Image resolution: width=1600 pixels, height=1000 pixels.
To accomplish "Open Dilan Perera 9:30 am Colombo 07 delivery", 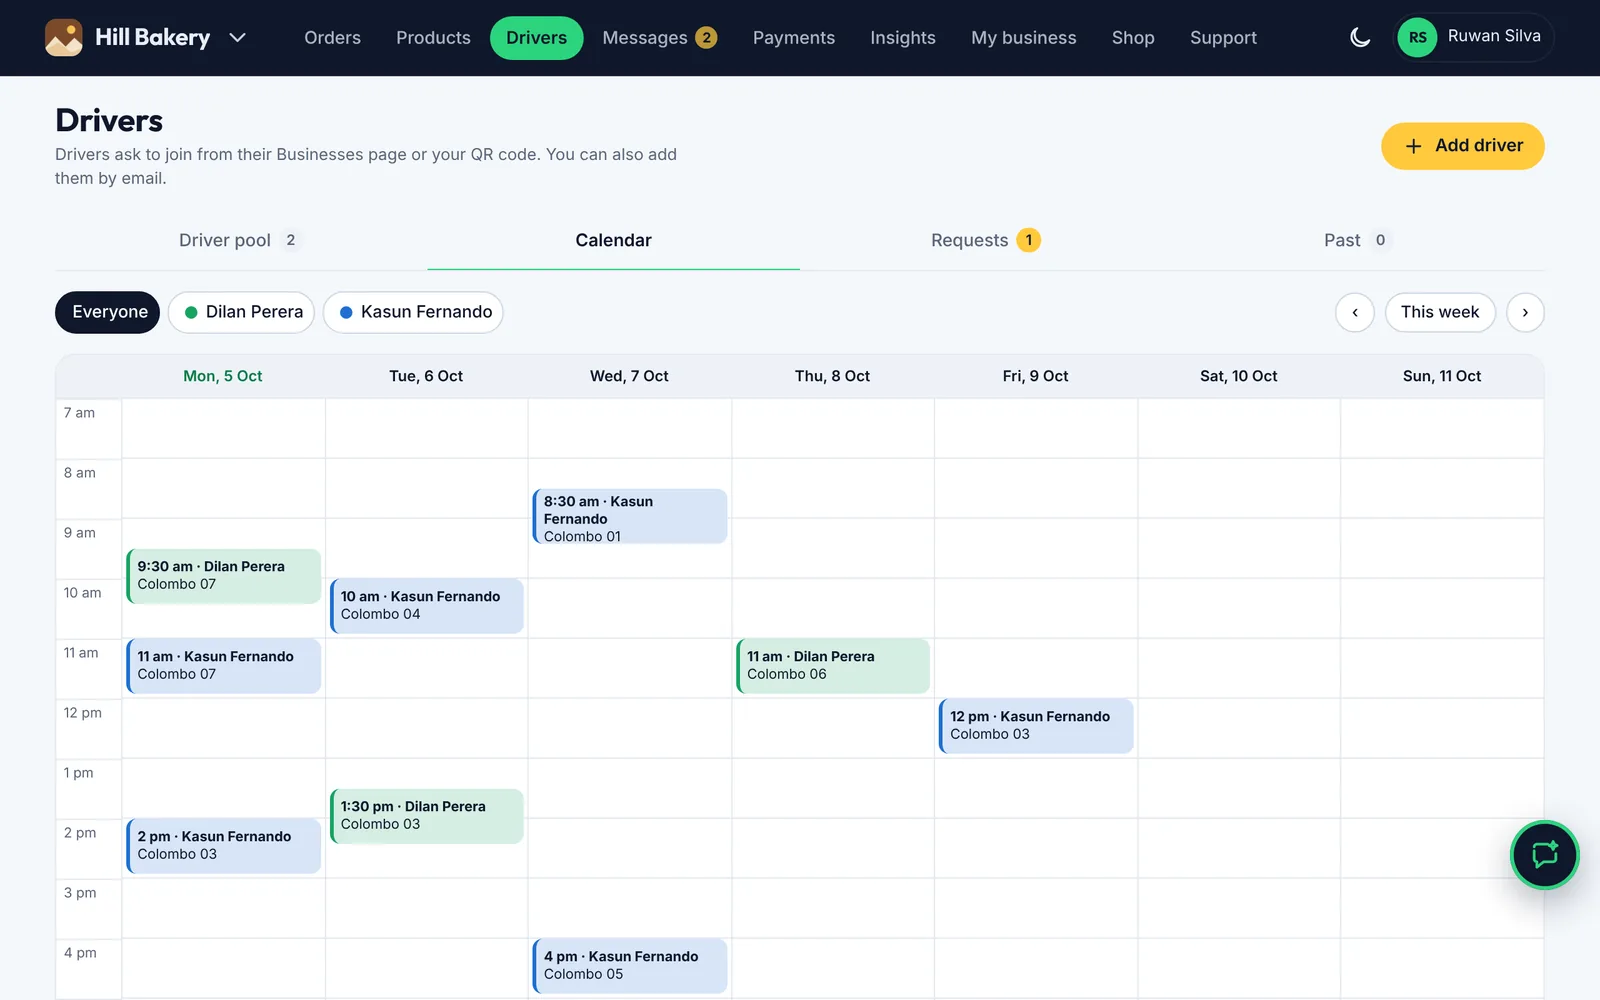I will [224, 576].
